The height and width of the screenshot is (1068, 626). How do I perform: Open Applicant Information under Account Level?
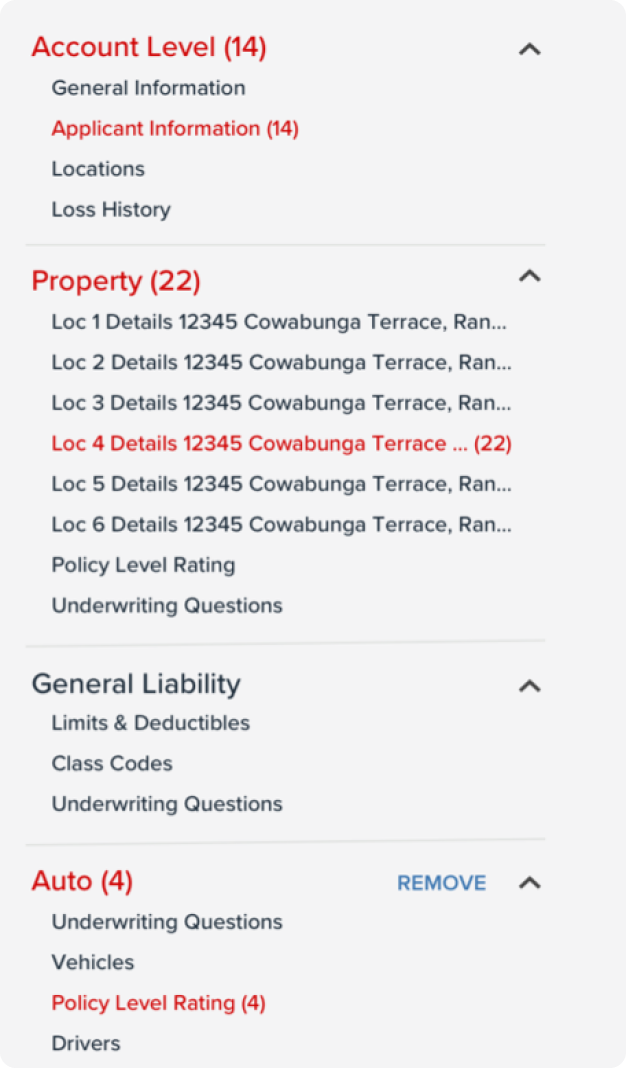175,128
